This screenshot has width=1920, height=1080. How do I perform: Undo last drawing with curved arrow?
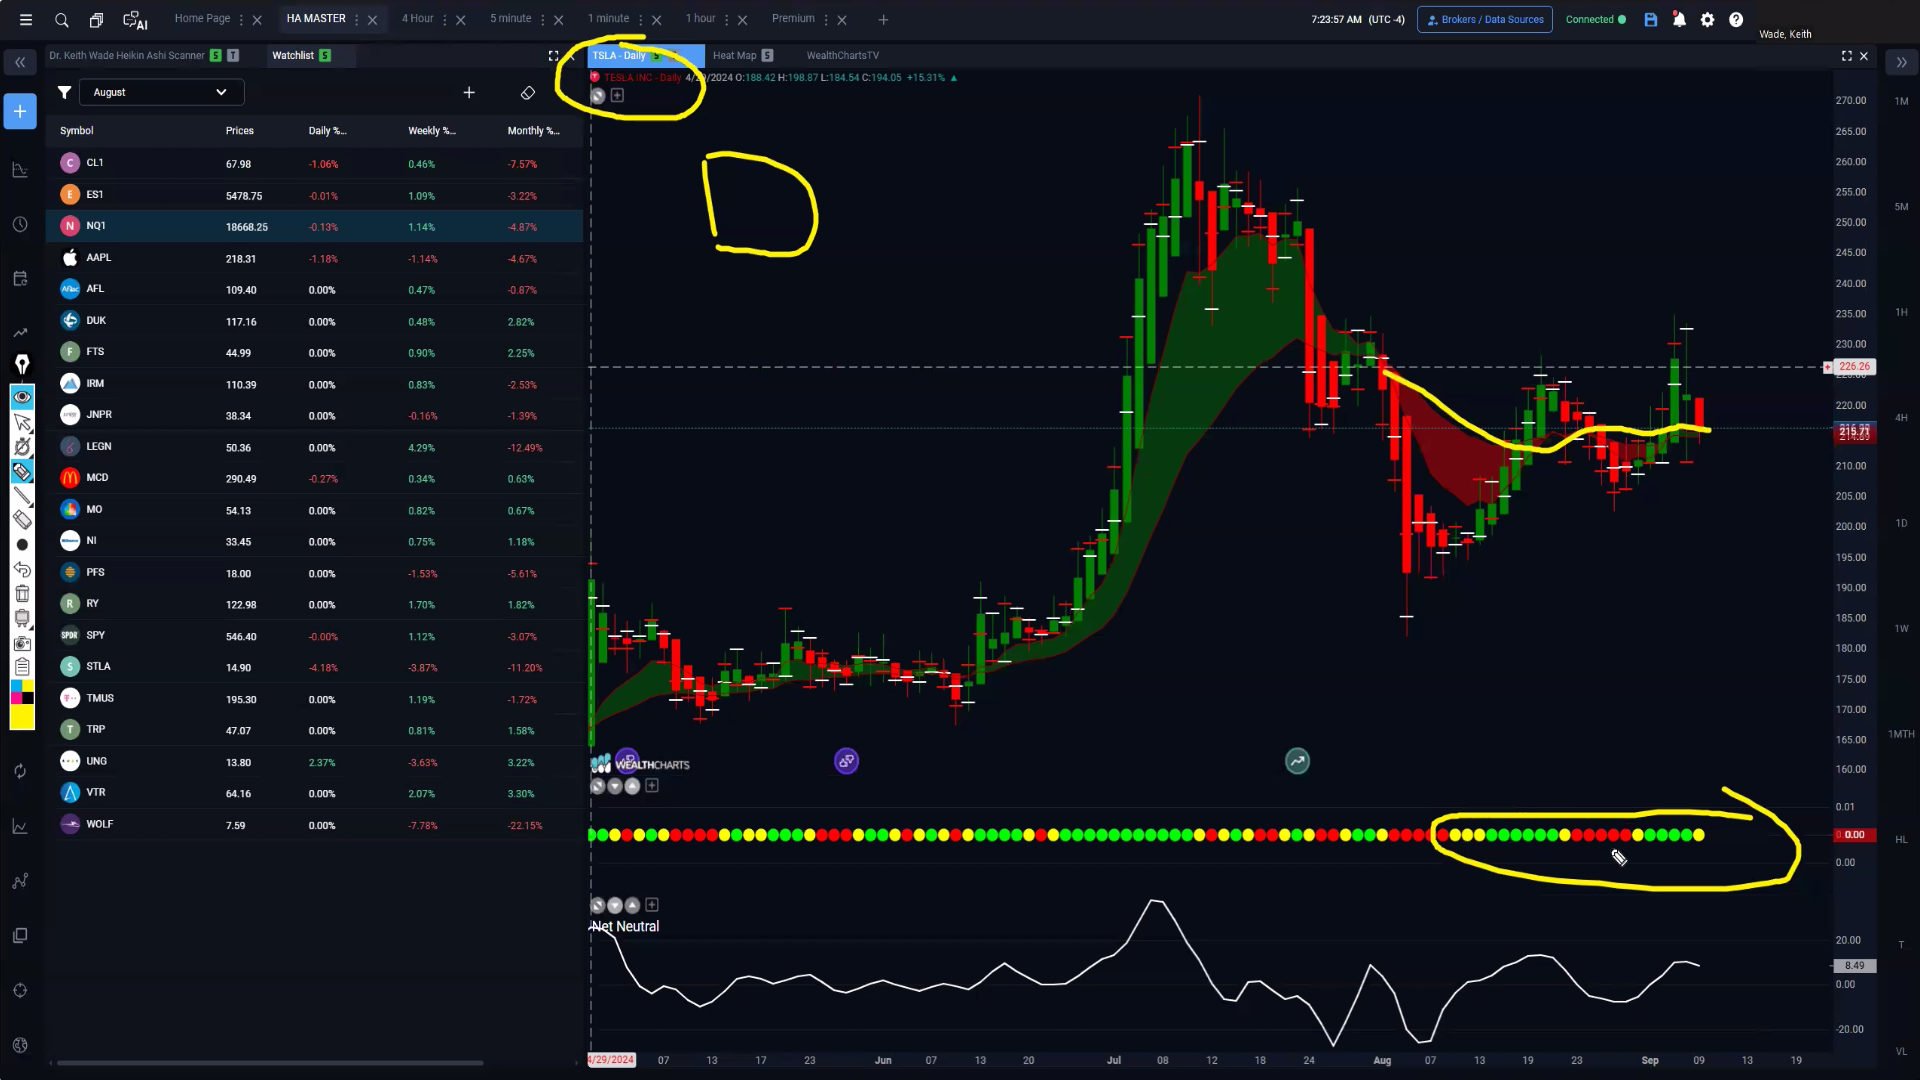pyautogui.click(x=22, y=569)
